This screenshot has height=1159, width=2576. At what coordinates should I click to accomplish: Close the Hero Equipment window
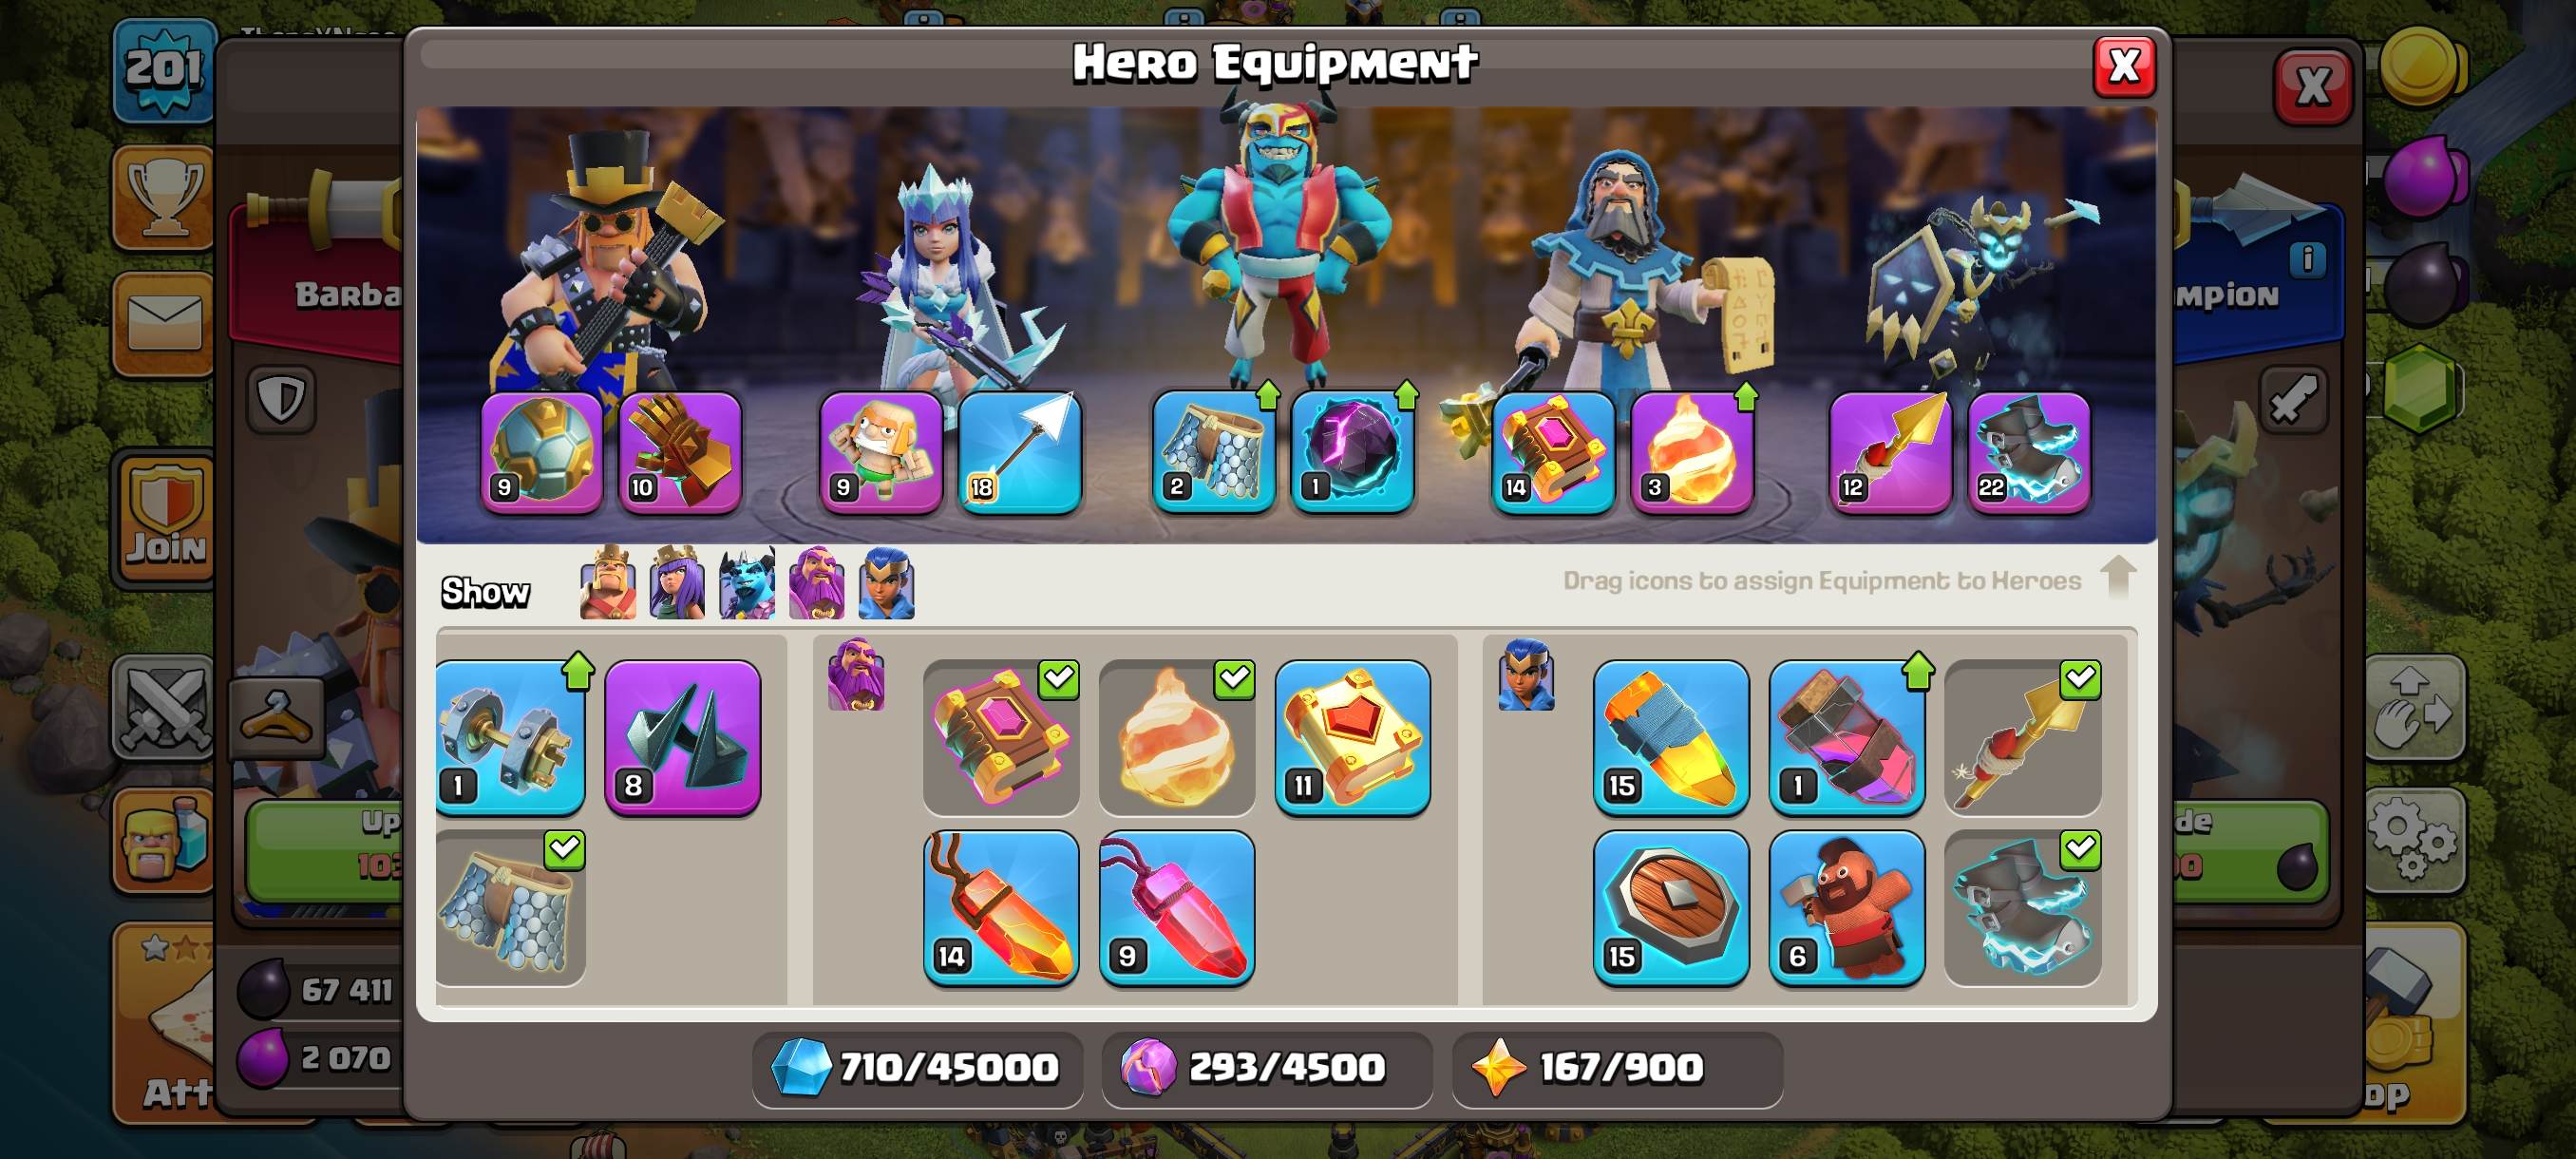pos(2124,67)
